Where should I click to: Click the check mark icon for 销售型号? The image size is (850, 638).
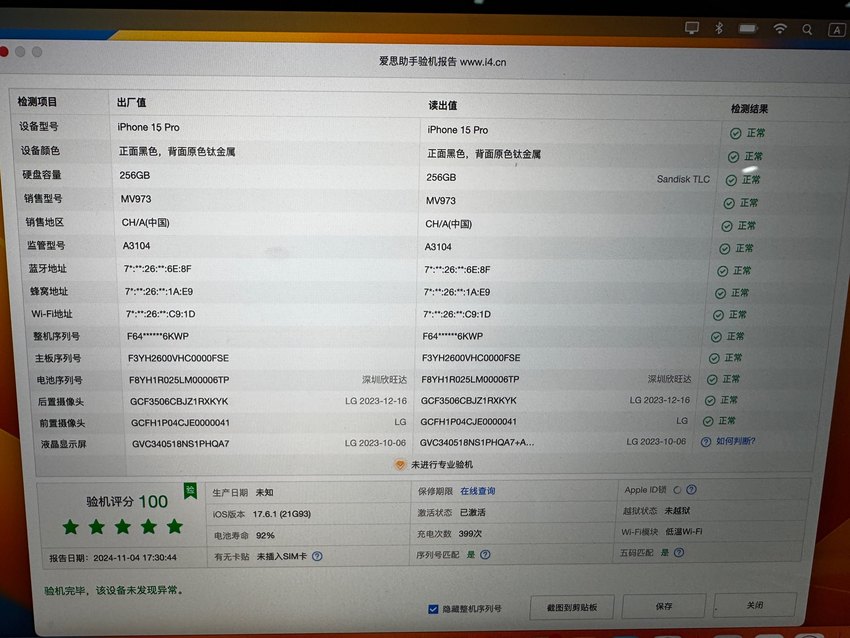729,203
